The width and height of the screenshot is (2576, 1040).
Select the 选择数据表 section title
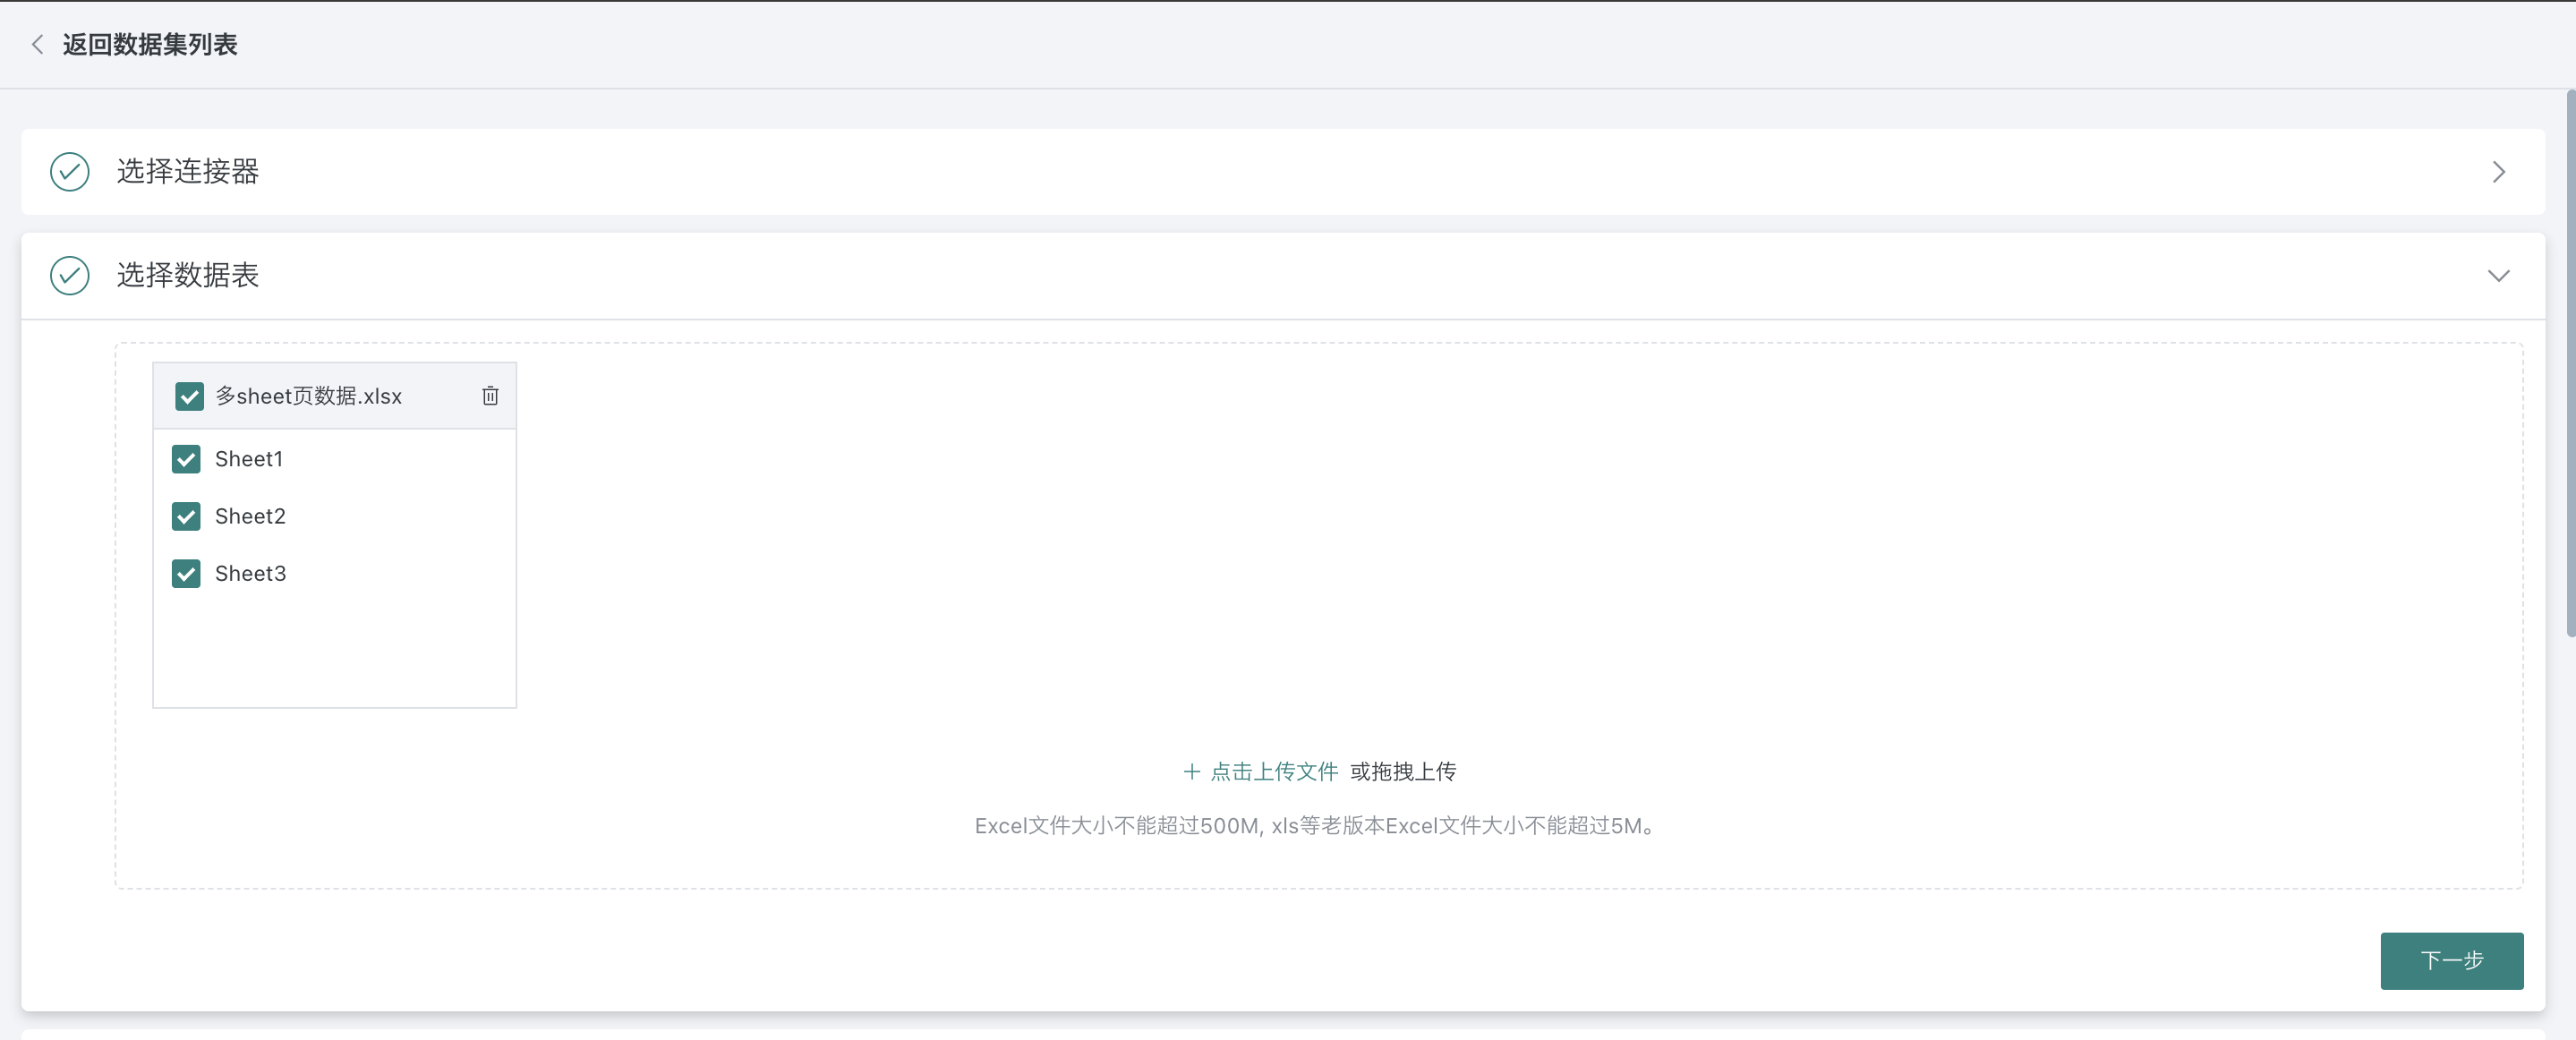click(185, 276)
